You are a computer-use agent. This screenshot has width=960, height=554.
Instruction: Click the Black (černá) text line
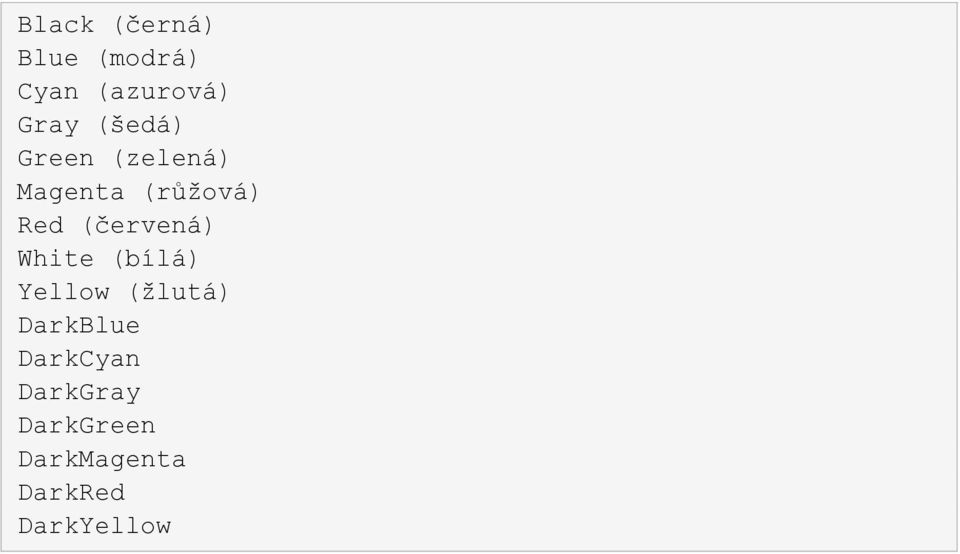pyautogui.click(x=115, y=25)
